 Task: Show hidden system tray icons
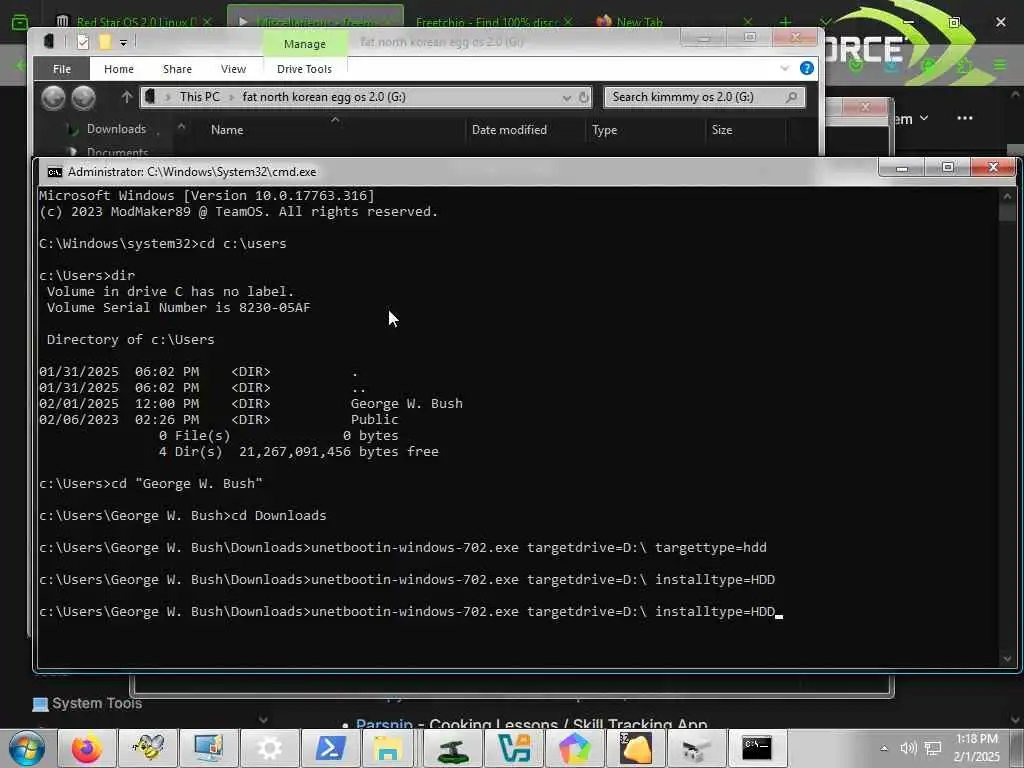click(884, 748)
